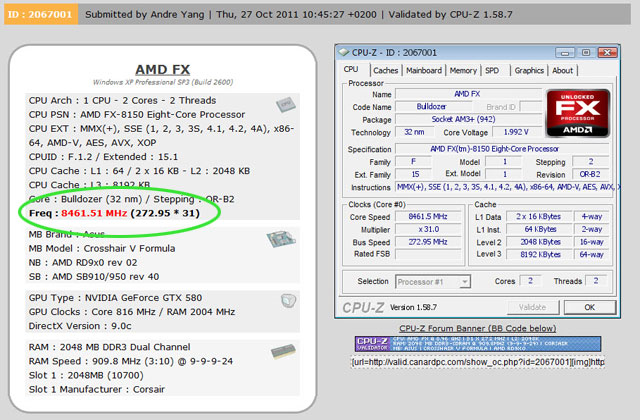Screen dimensions: 640x420
Task: Click the CPU PSN AMD FX-8150 line
Action: pyautogui.click(x=137, y=115)
